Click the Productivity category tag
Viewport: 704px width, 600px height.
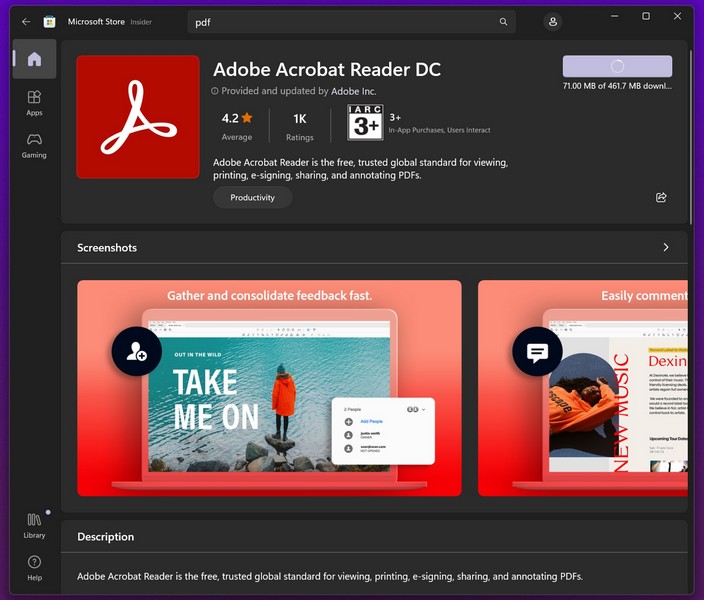point(252,198)
